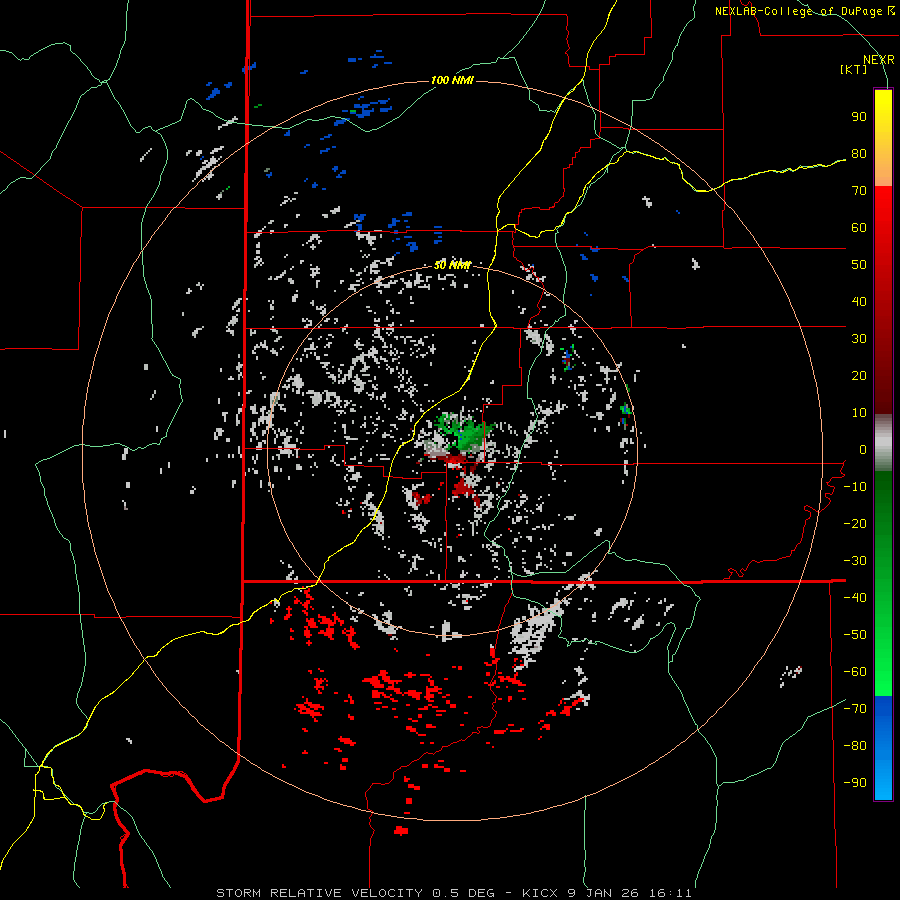900x900 pixels.
Task: Click the 100 NMI range ring label
Action: pos(452,80)
